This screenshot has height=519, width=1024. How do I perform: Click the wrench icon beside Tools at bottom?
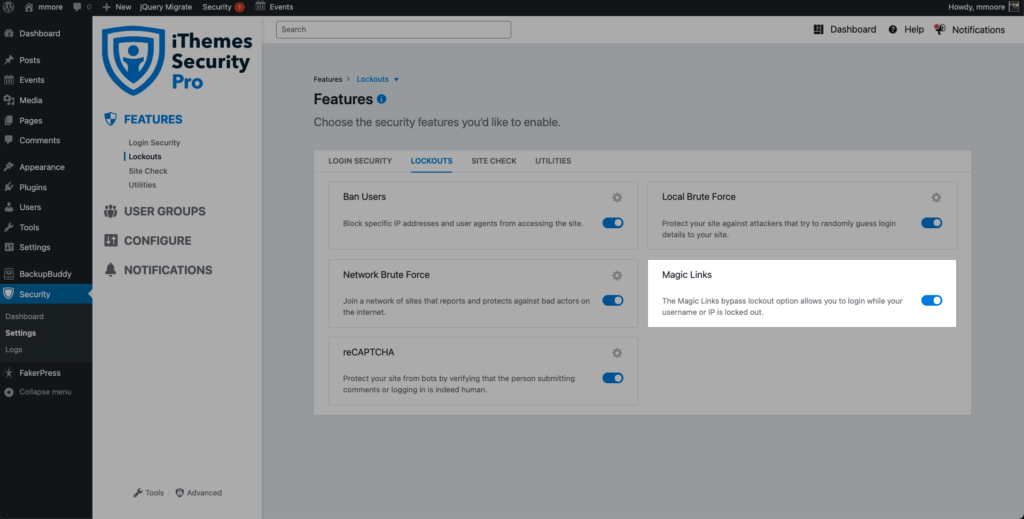(x=138, y=493)
